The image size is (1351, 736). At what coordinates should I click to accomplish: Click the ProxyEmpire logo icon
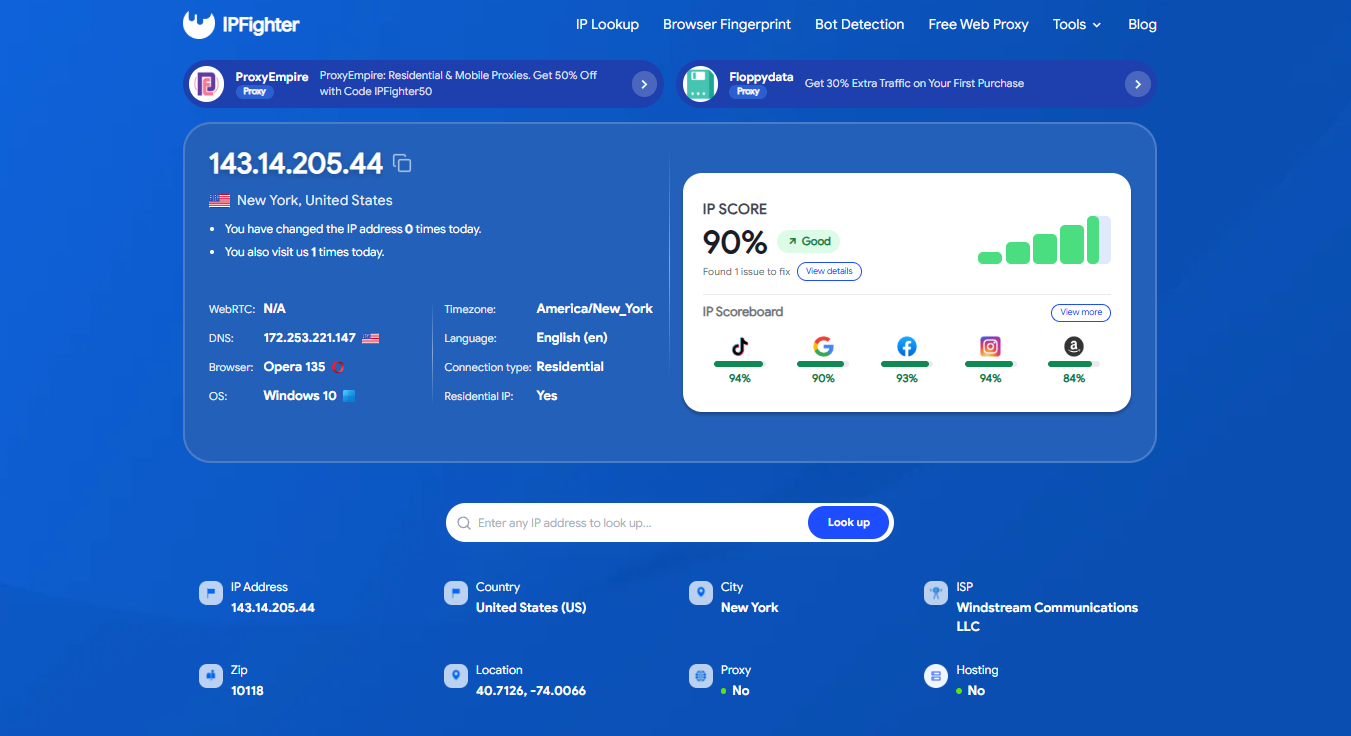[x=207, y=84]
